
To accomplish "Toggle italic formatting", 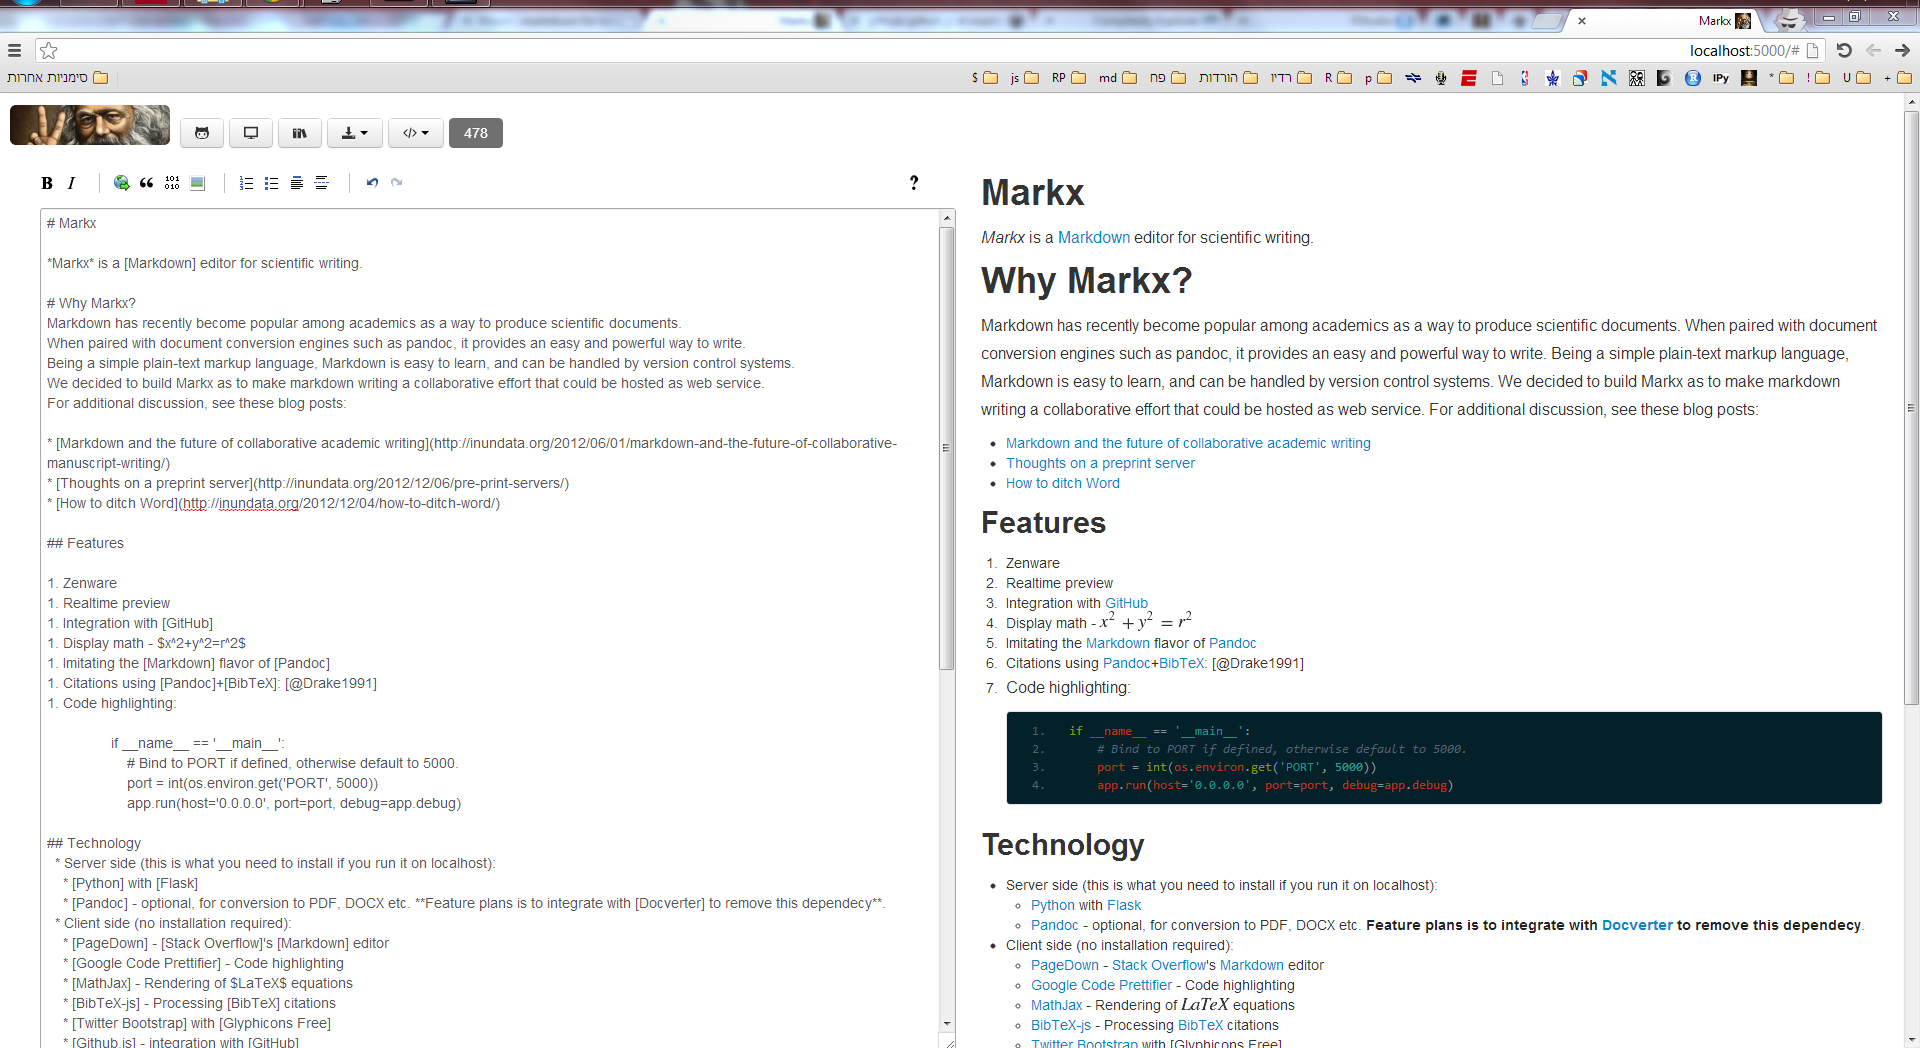I will pyautogui.click(x=72, y=183).
